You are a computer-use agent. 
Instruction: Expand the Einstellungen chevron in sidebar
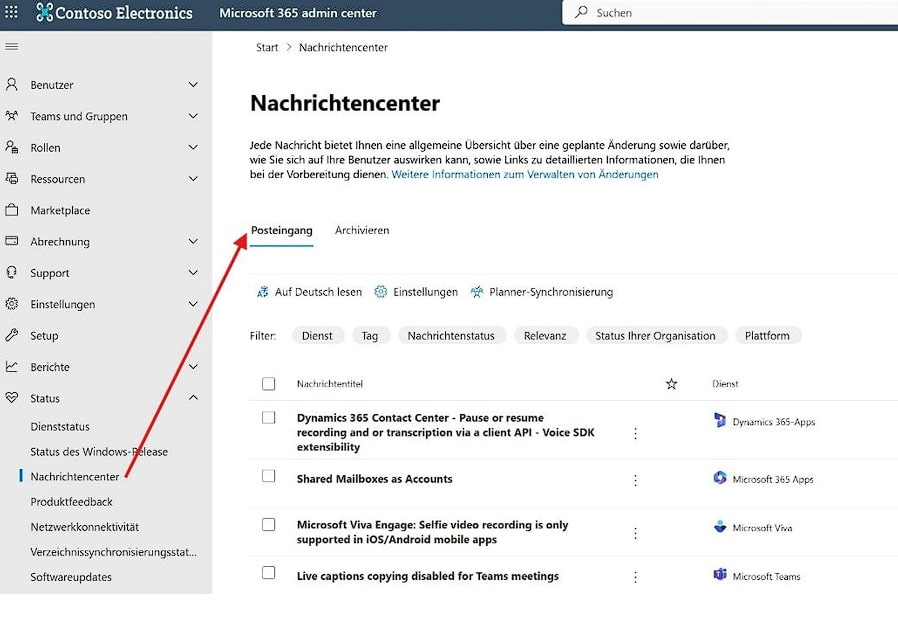[194, 304]
